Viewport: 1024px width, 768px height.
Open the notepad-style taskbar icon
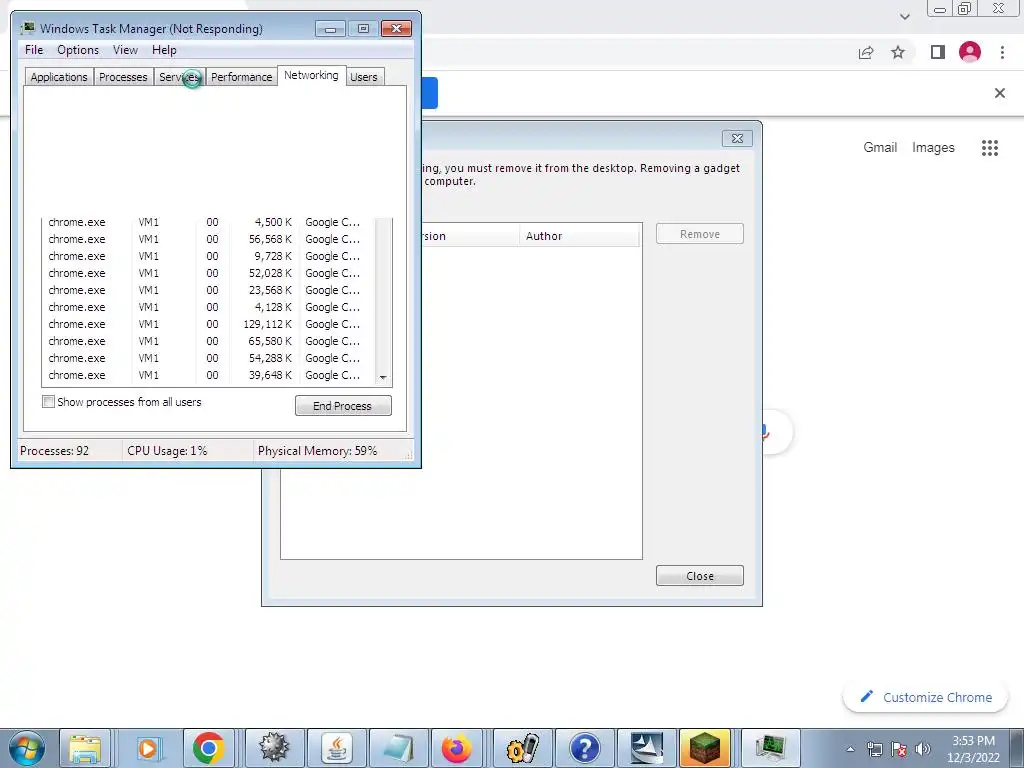[x=397, y=748]
